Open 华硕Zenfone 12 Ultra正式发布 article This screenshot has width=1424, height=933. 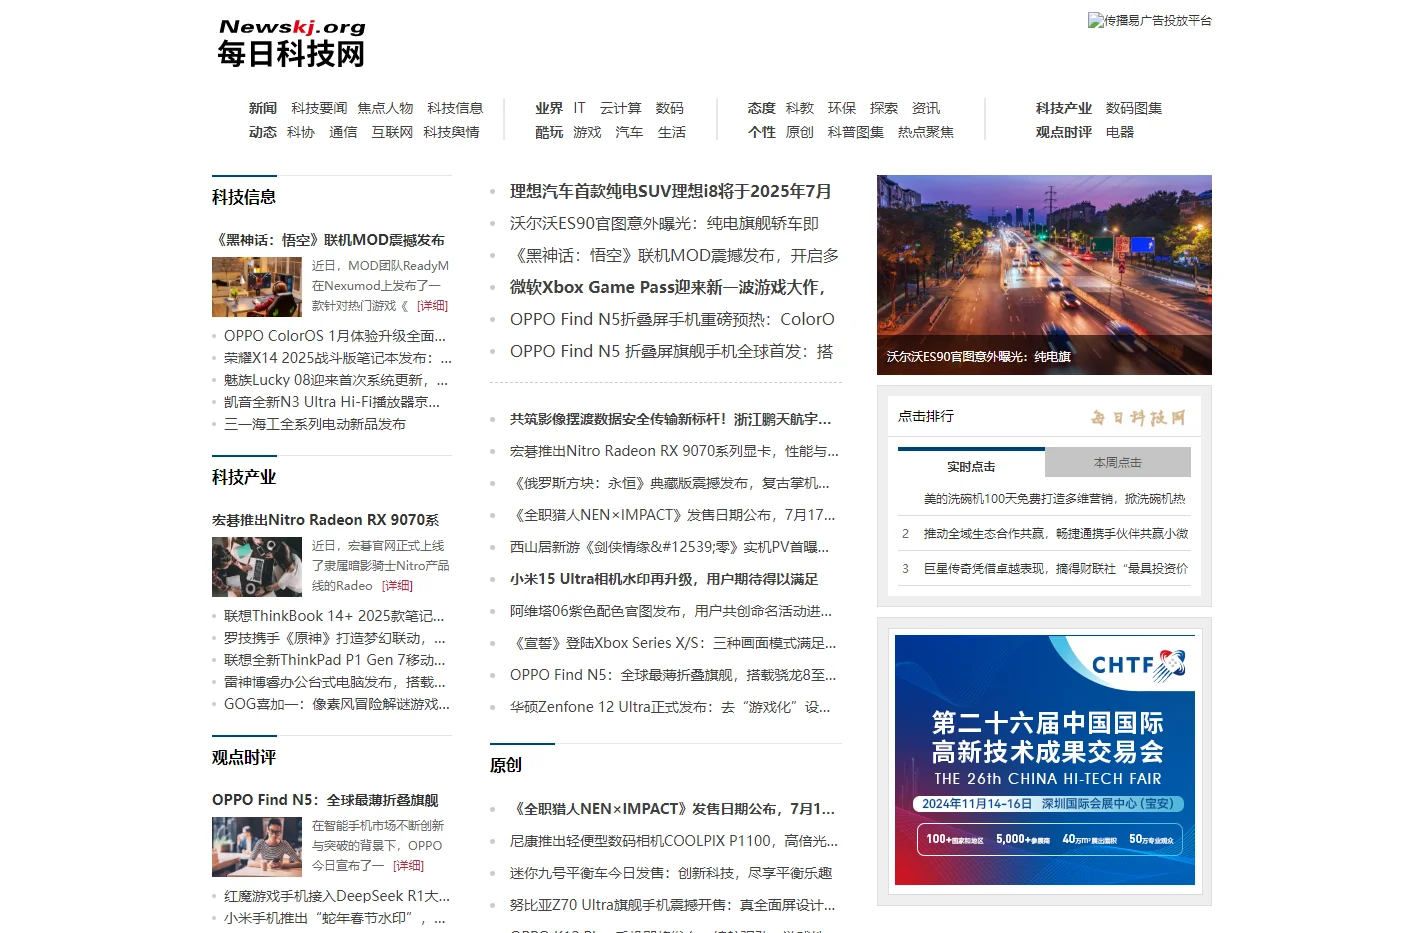click(x=670, y=707)
